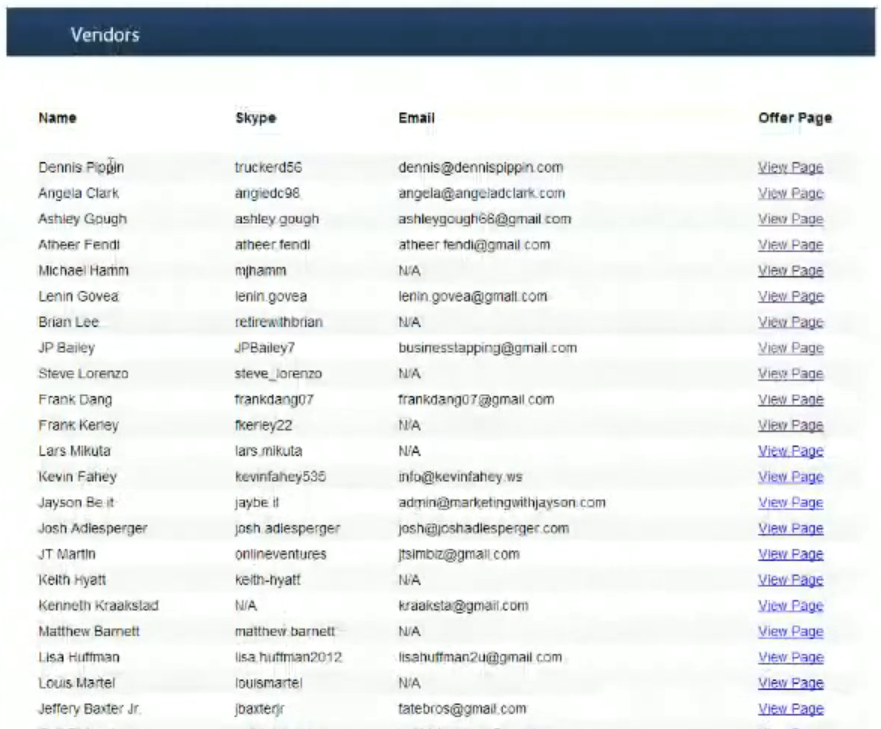Image resolution: width=881 pixels, height=729 pixels.
Task: Click Skype ID mjhamm
Action: [x=260, y=271]
